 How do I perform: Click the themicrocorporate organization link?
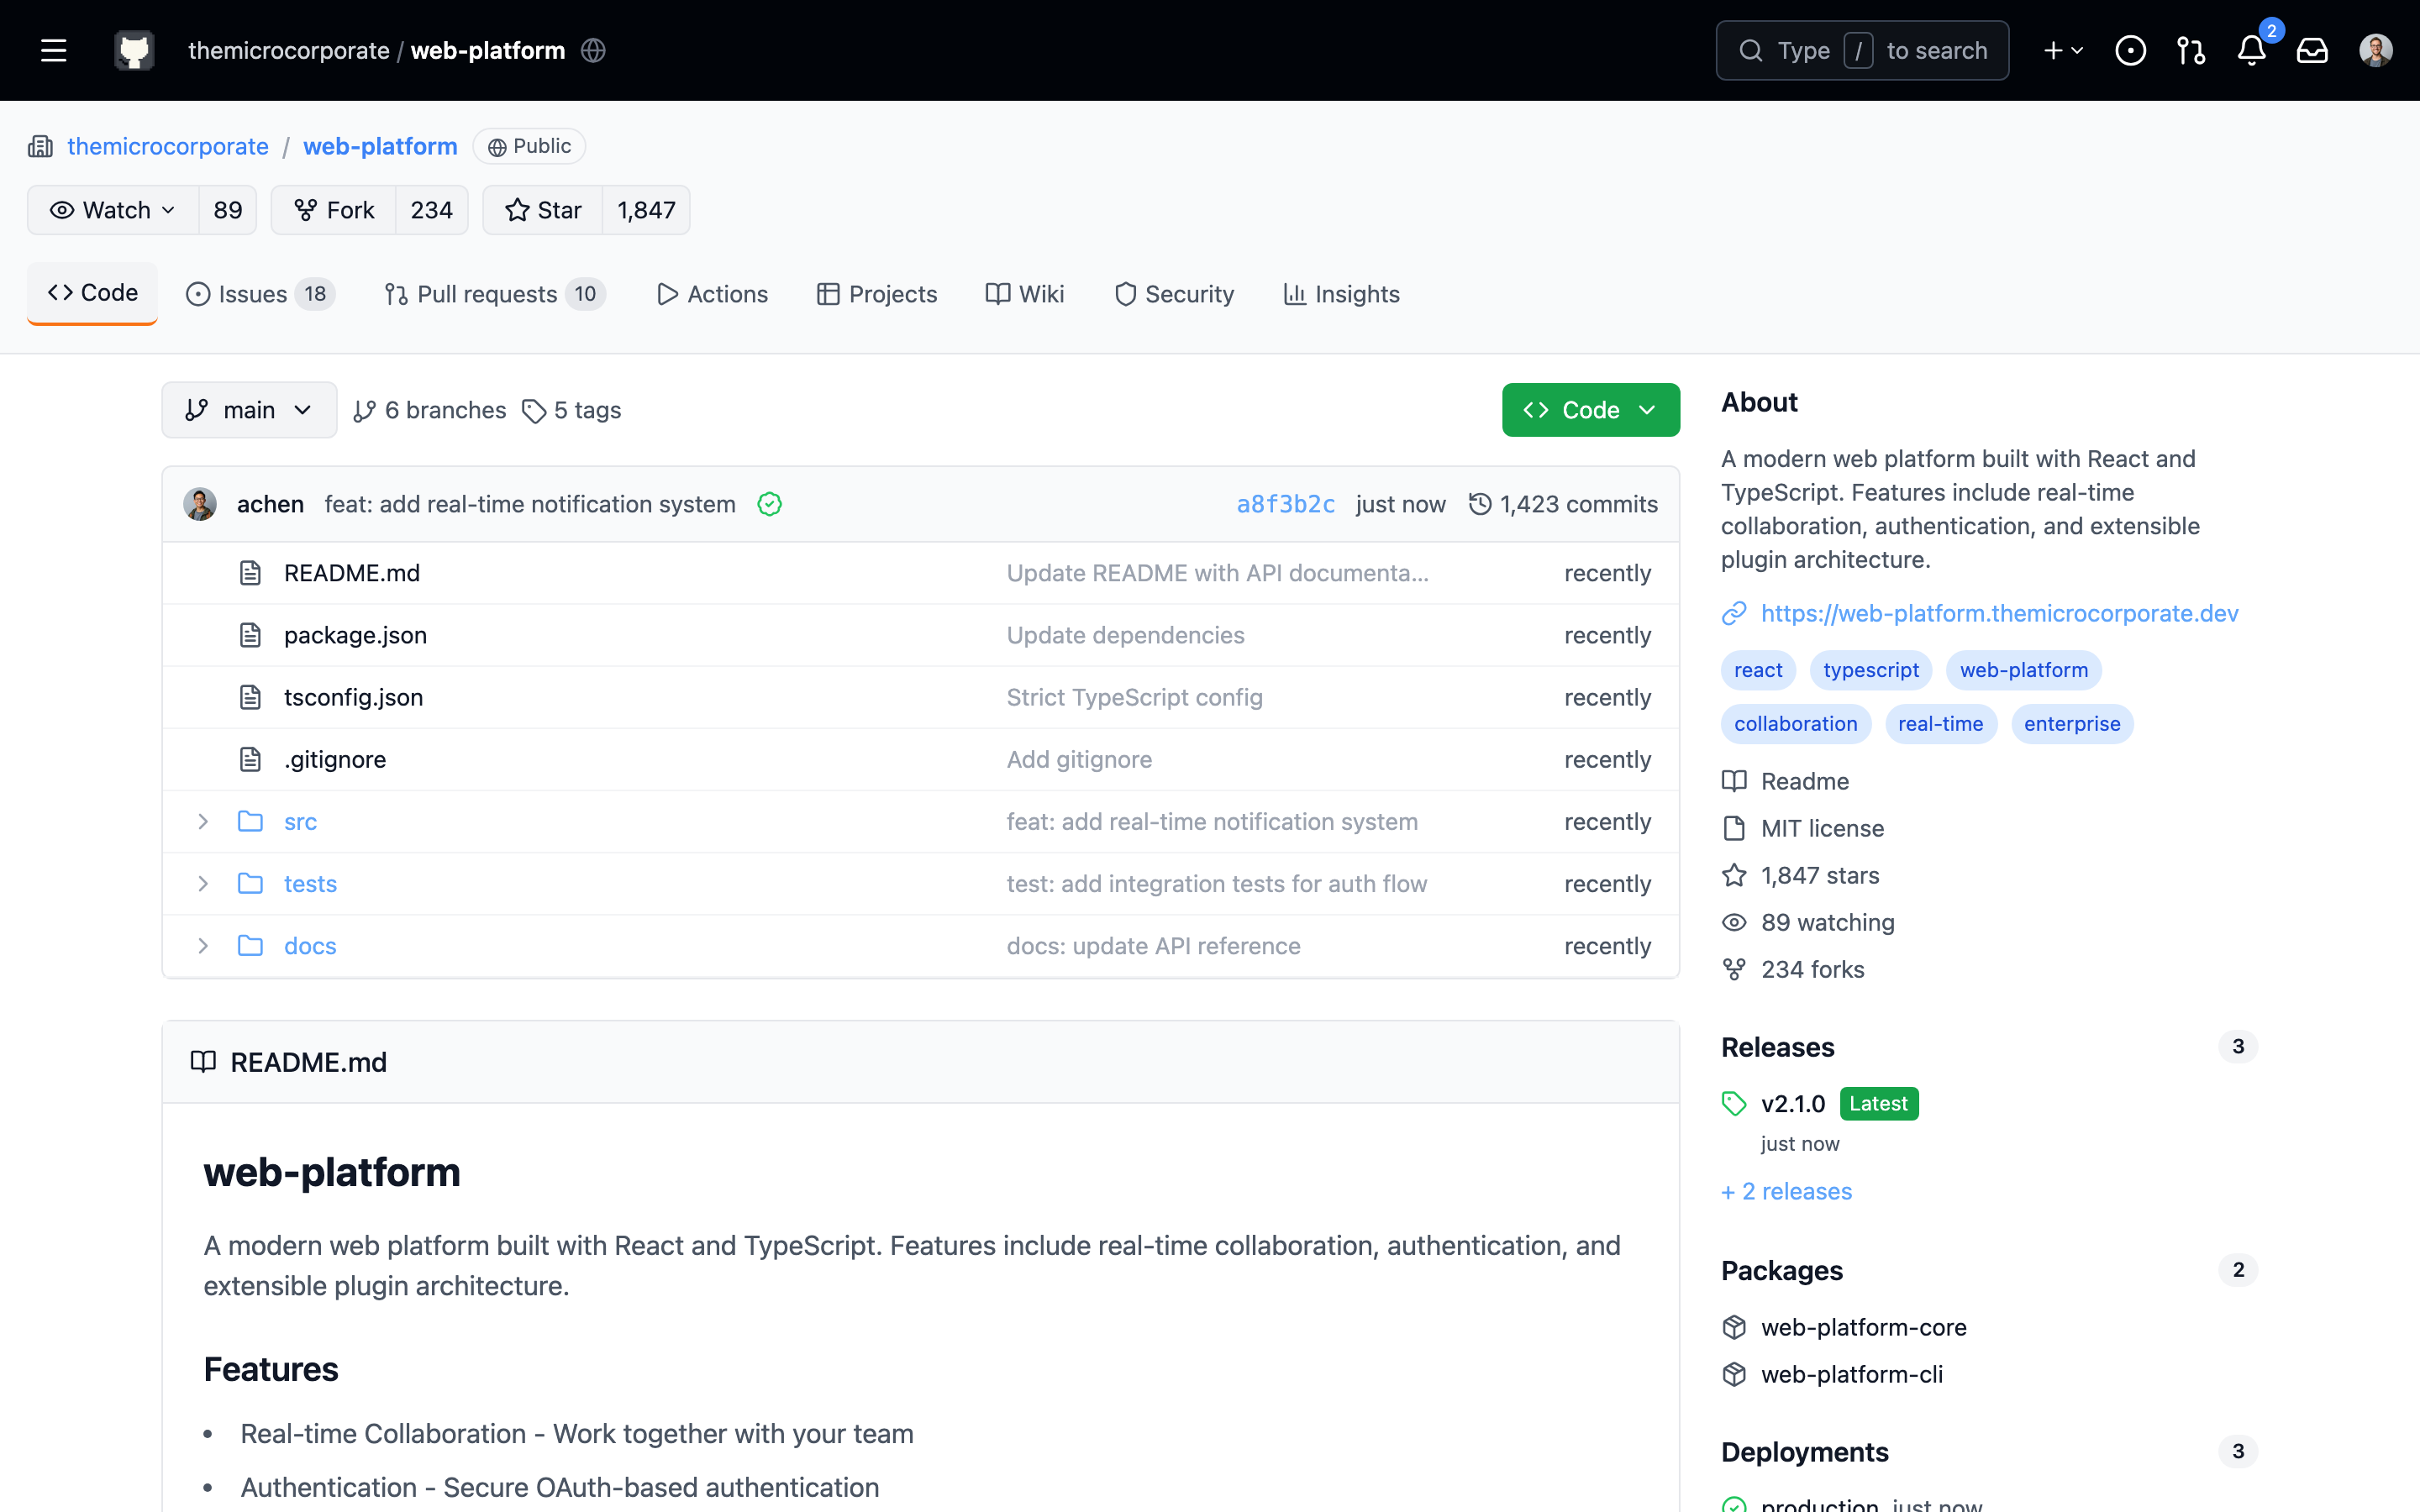(x=168, y=146)
